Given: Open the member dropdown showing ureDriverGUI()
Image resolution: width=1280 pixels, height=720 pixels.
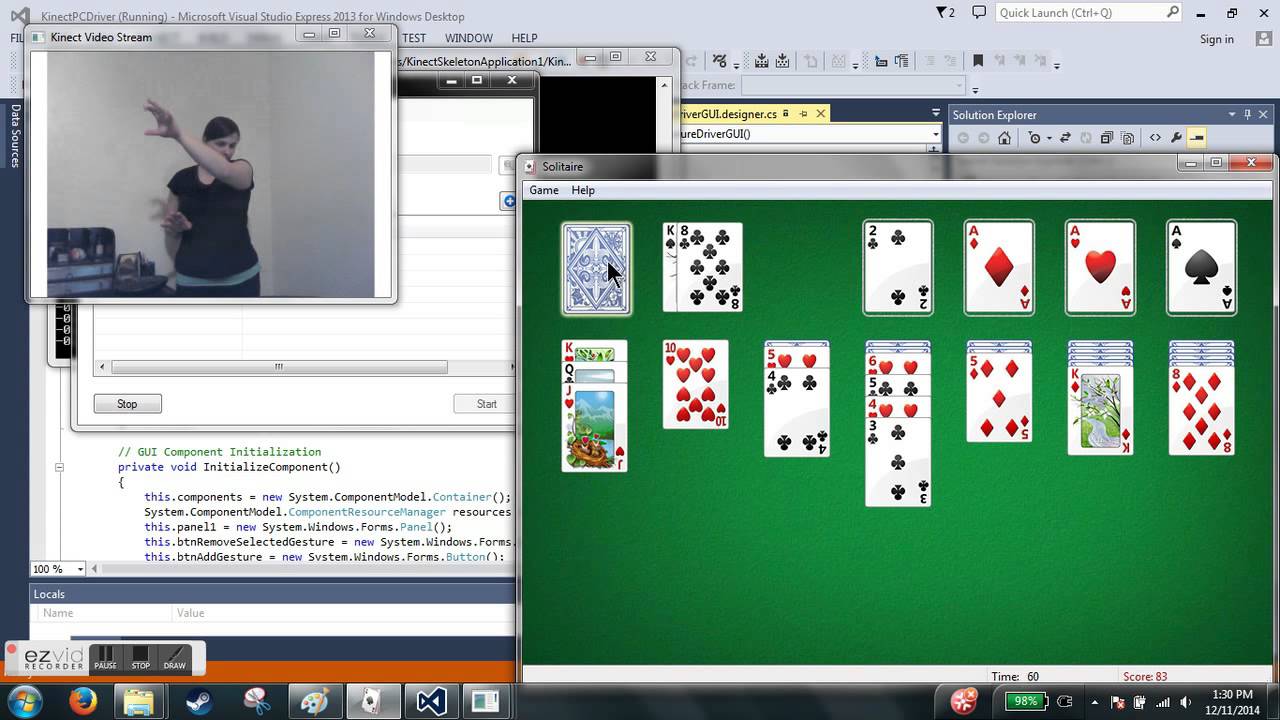Looking at the screenshot, I should 810,134.
